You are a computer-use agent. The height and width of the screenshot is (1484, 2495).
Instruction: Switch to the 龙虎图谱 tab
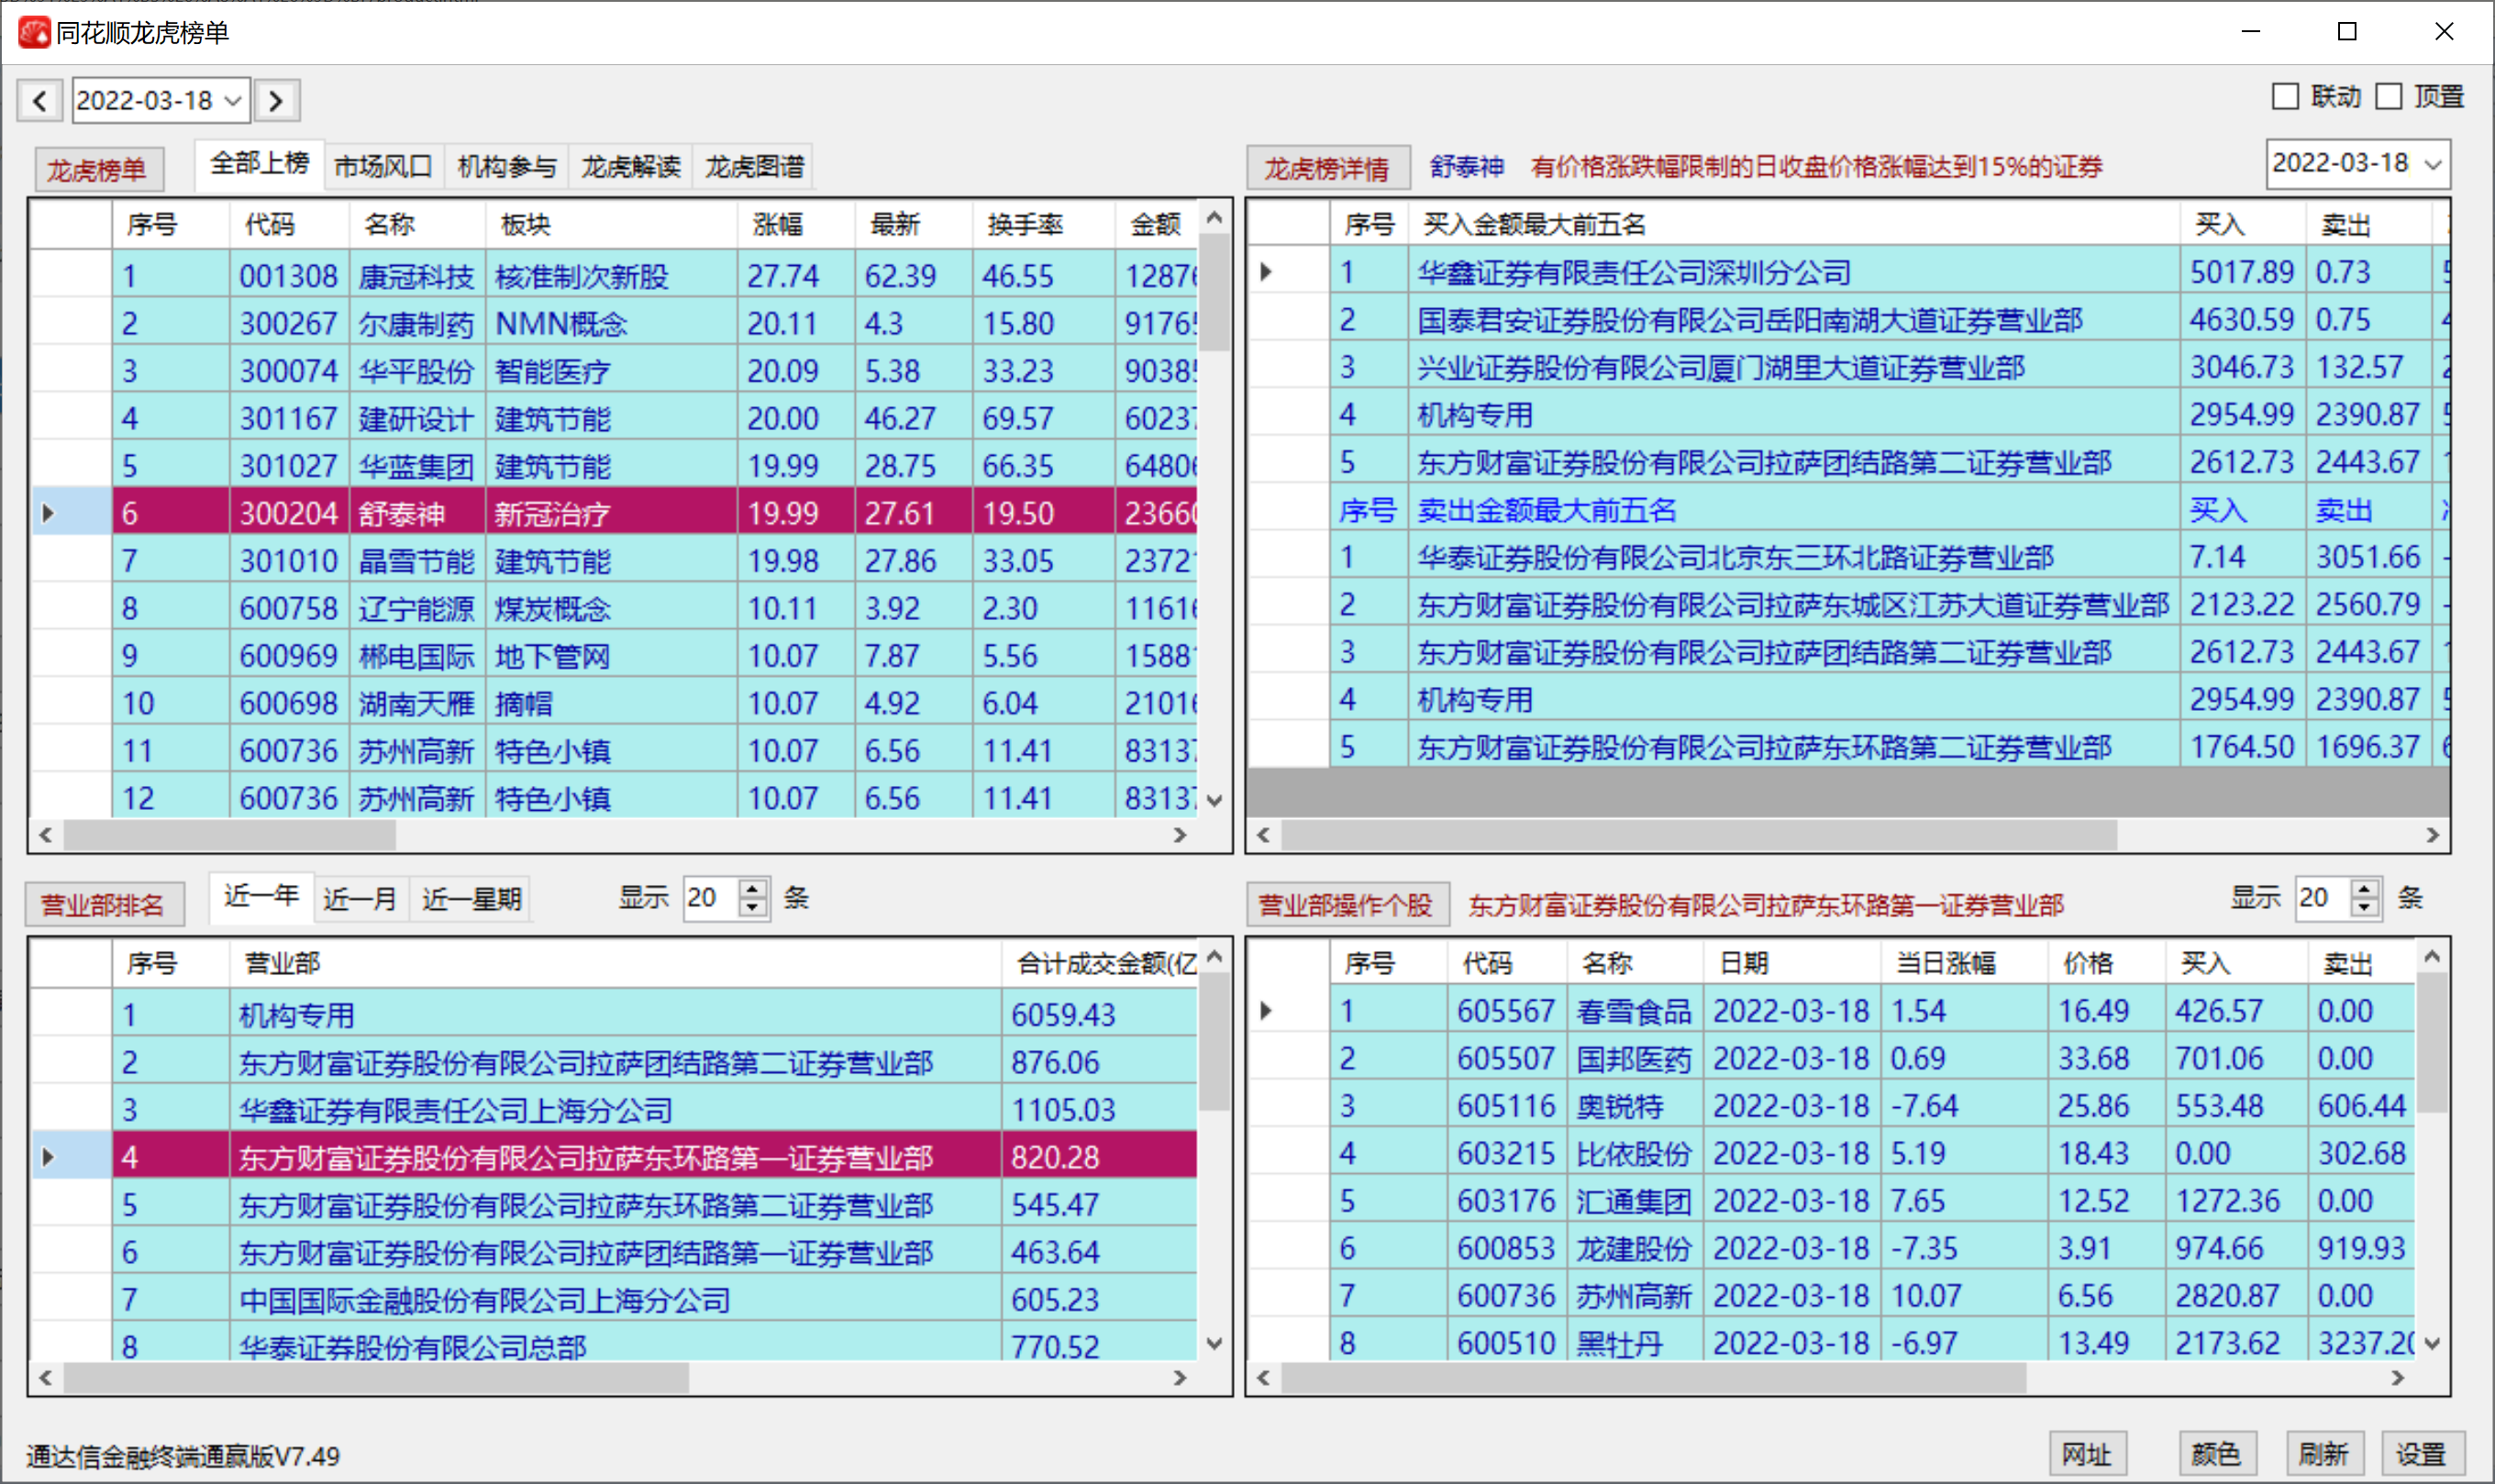[755, 166]
